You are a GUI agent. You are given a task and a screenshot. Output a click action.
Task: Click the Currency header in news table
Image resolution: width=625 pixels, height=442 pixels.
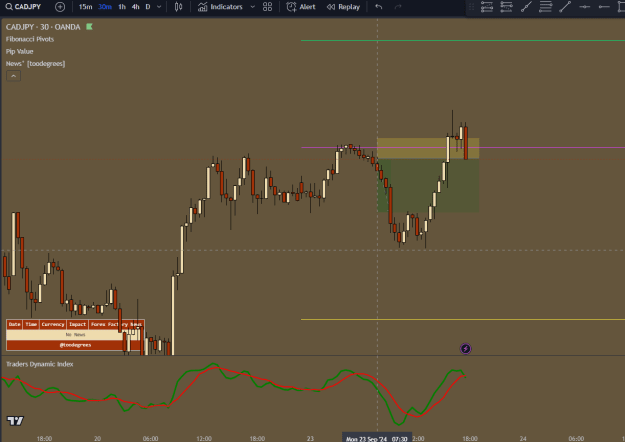tap(53, 324)
